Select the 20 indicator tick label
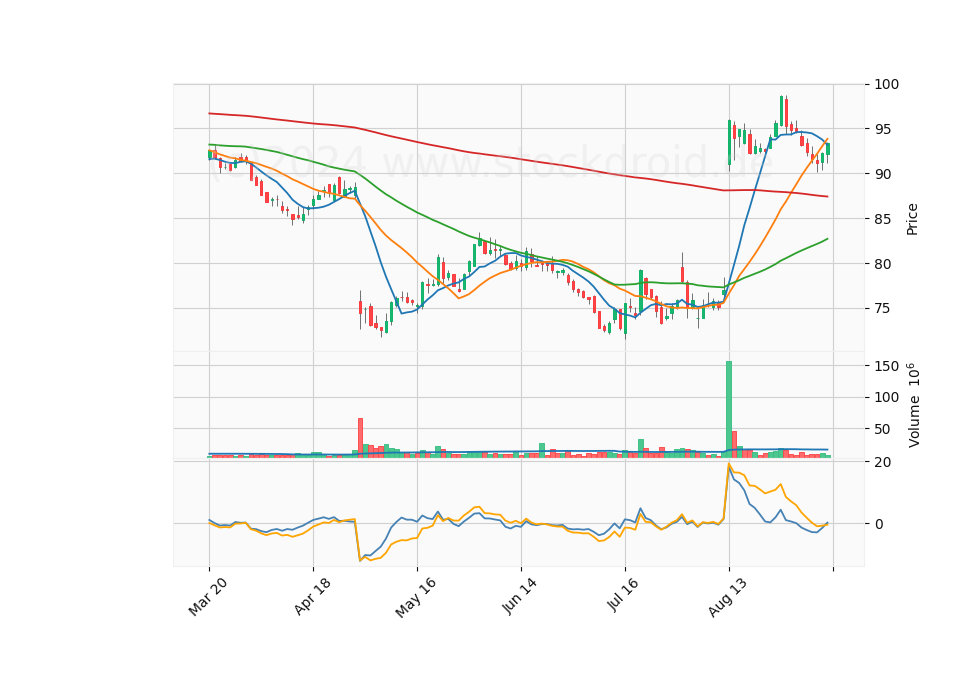 click(883, 462)
